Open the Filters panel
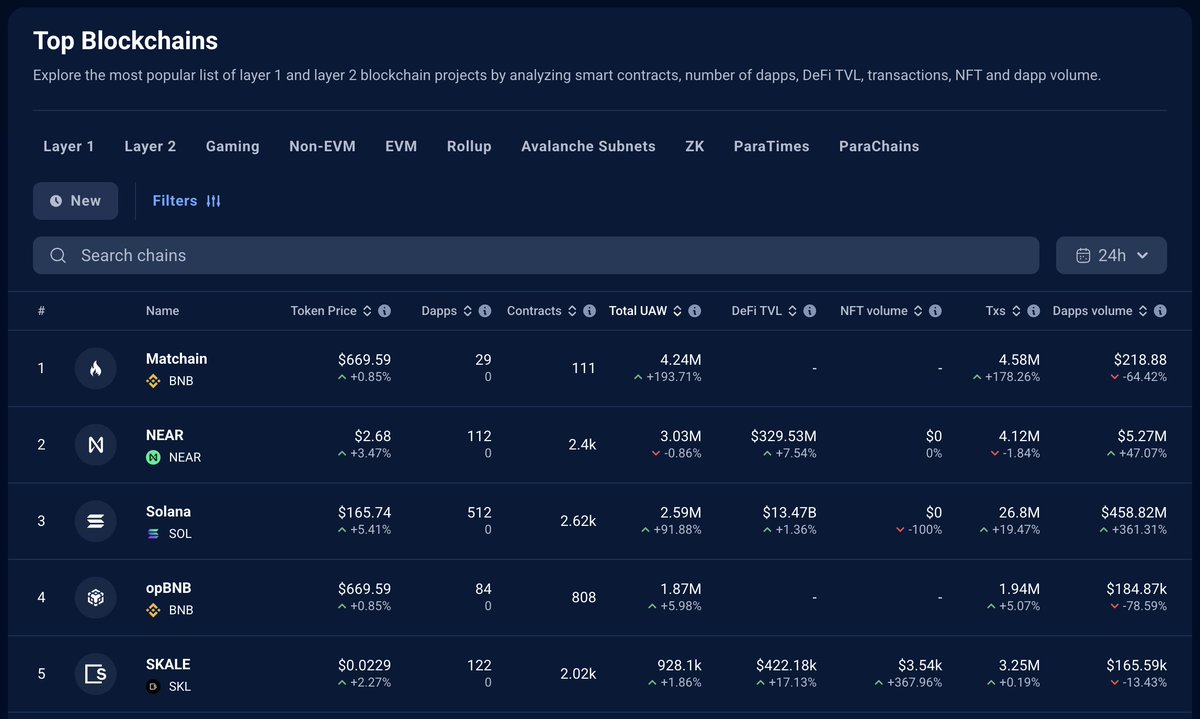The height and width of the screenshot is (719, 1200). [187, 201]
